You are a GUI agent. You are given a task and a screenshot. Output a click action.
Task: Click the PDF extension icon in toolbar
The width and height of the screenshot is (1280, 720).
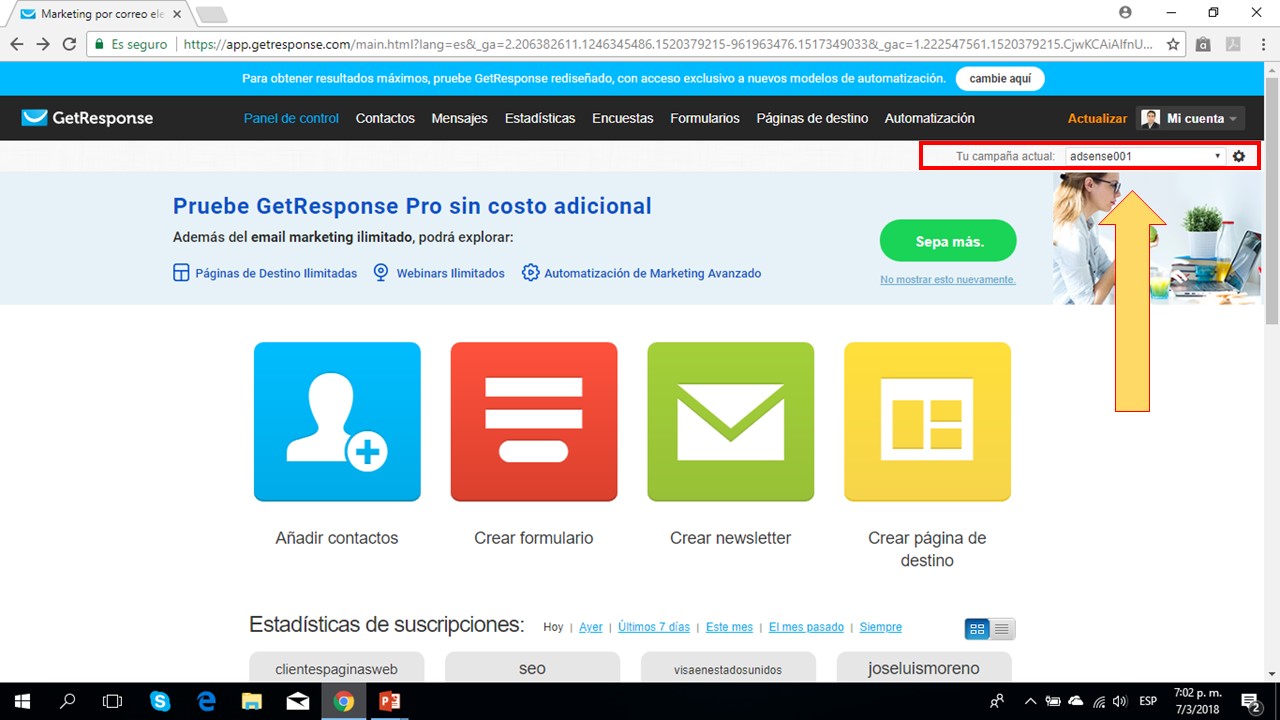click(x=1233, y=44)
